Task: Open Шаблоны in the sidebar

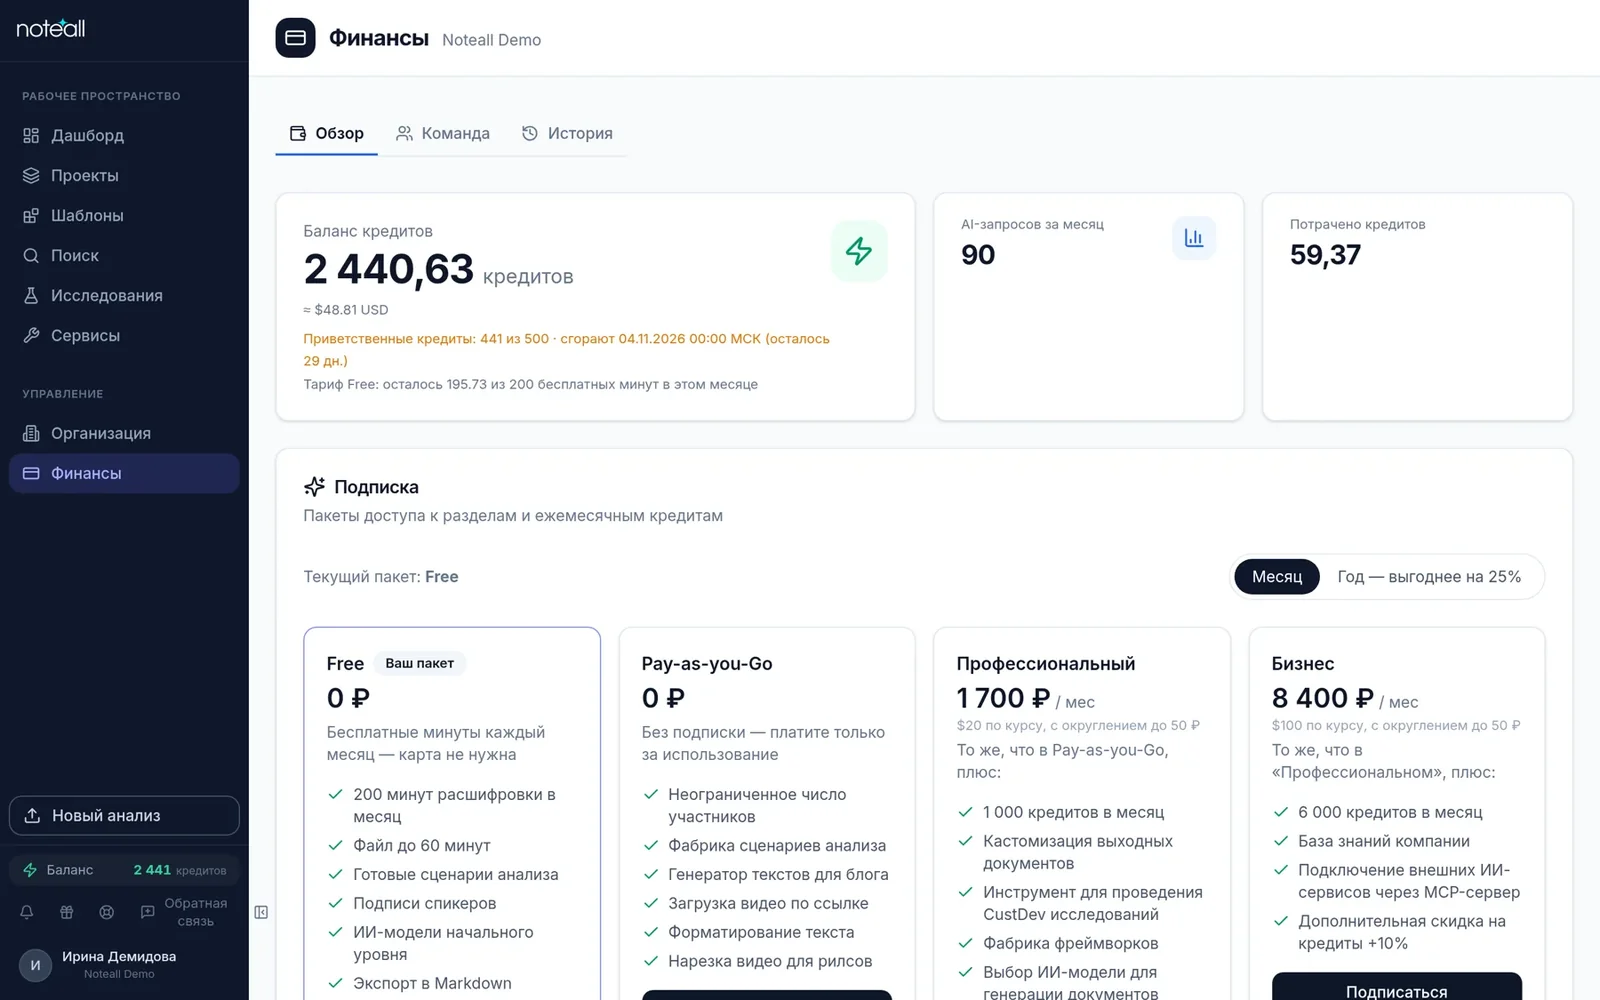Action: (x=124, y=215)
